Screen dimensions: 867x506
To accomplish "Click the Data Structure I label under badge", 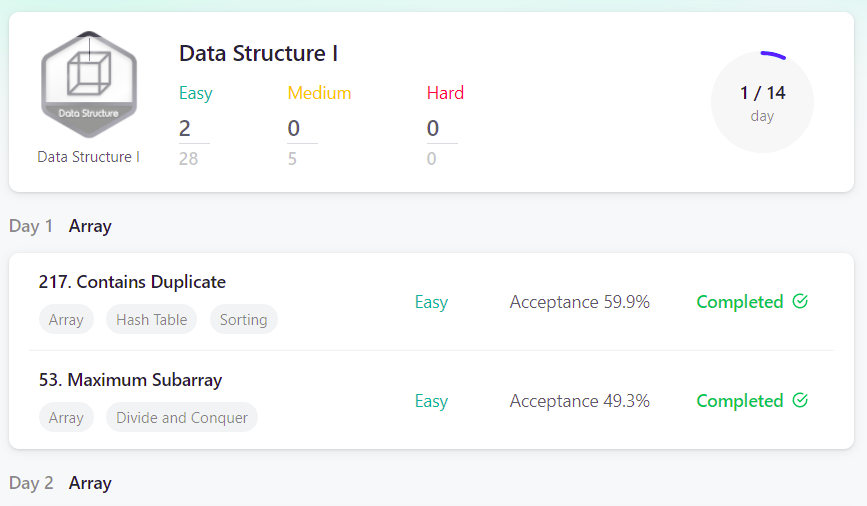I will click(x=88, y=157).
